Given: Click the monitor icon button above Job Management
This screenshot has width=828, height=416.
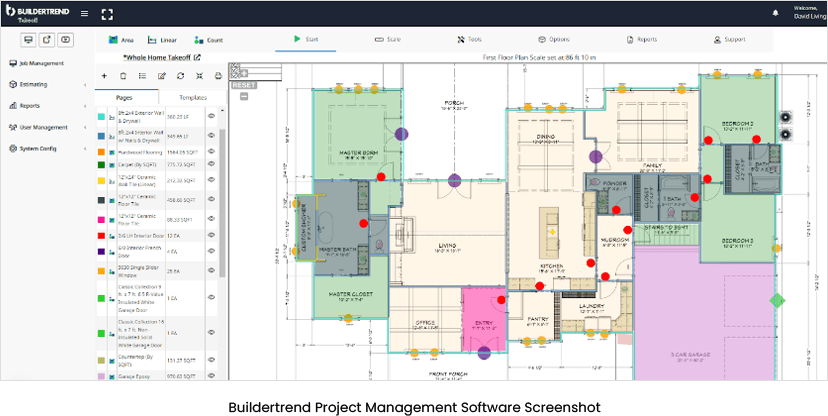Looking at the screenshot, I should coord(29,39).
